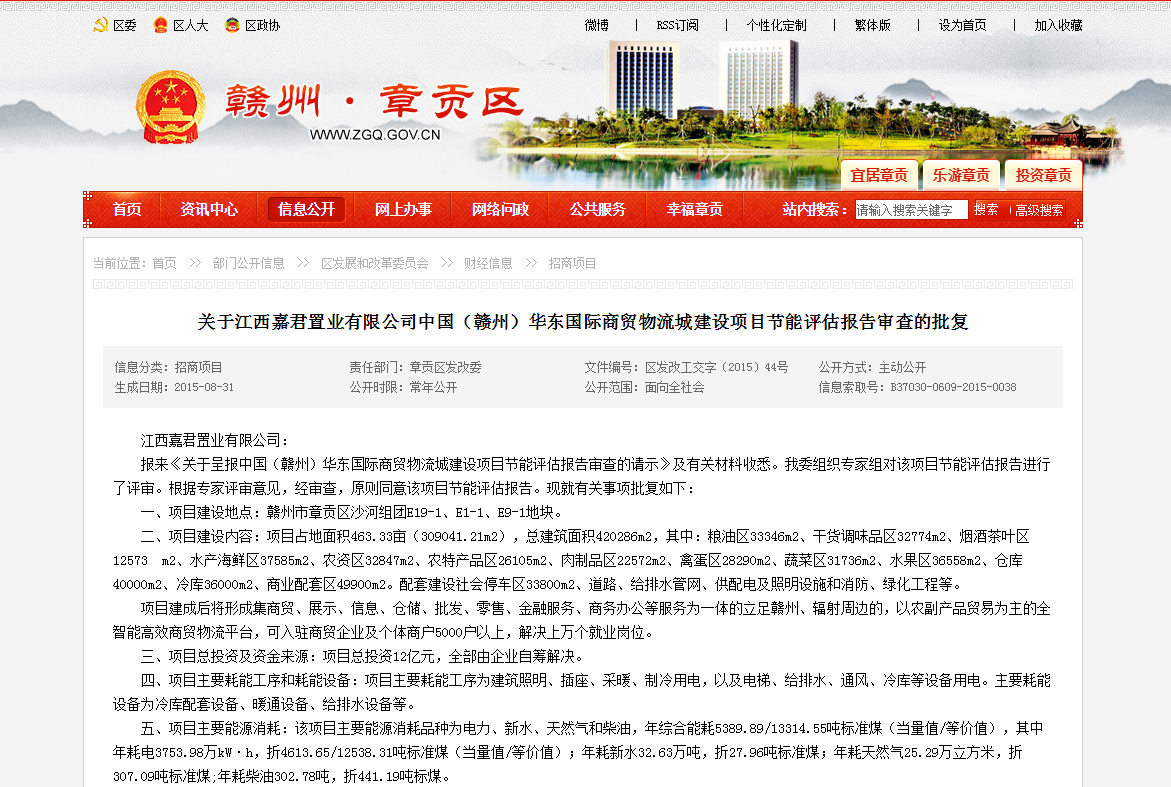This screenshot has width=1171, height=787.
Task: Click the 搜索 button
Action: pyautogui.click(x=986, y=210)
